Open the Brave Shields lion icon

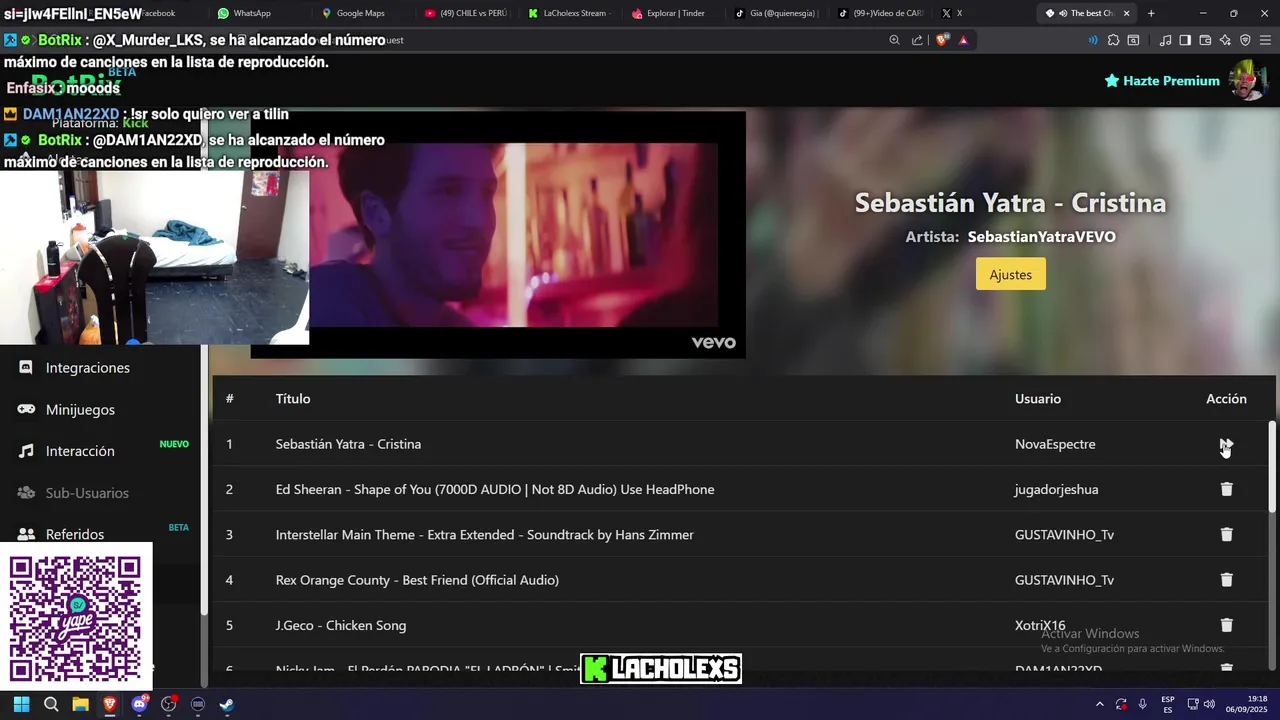[942, 40]
